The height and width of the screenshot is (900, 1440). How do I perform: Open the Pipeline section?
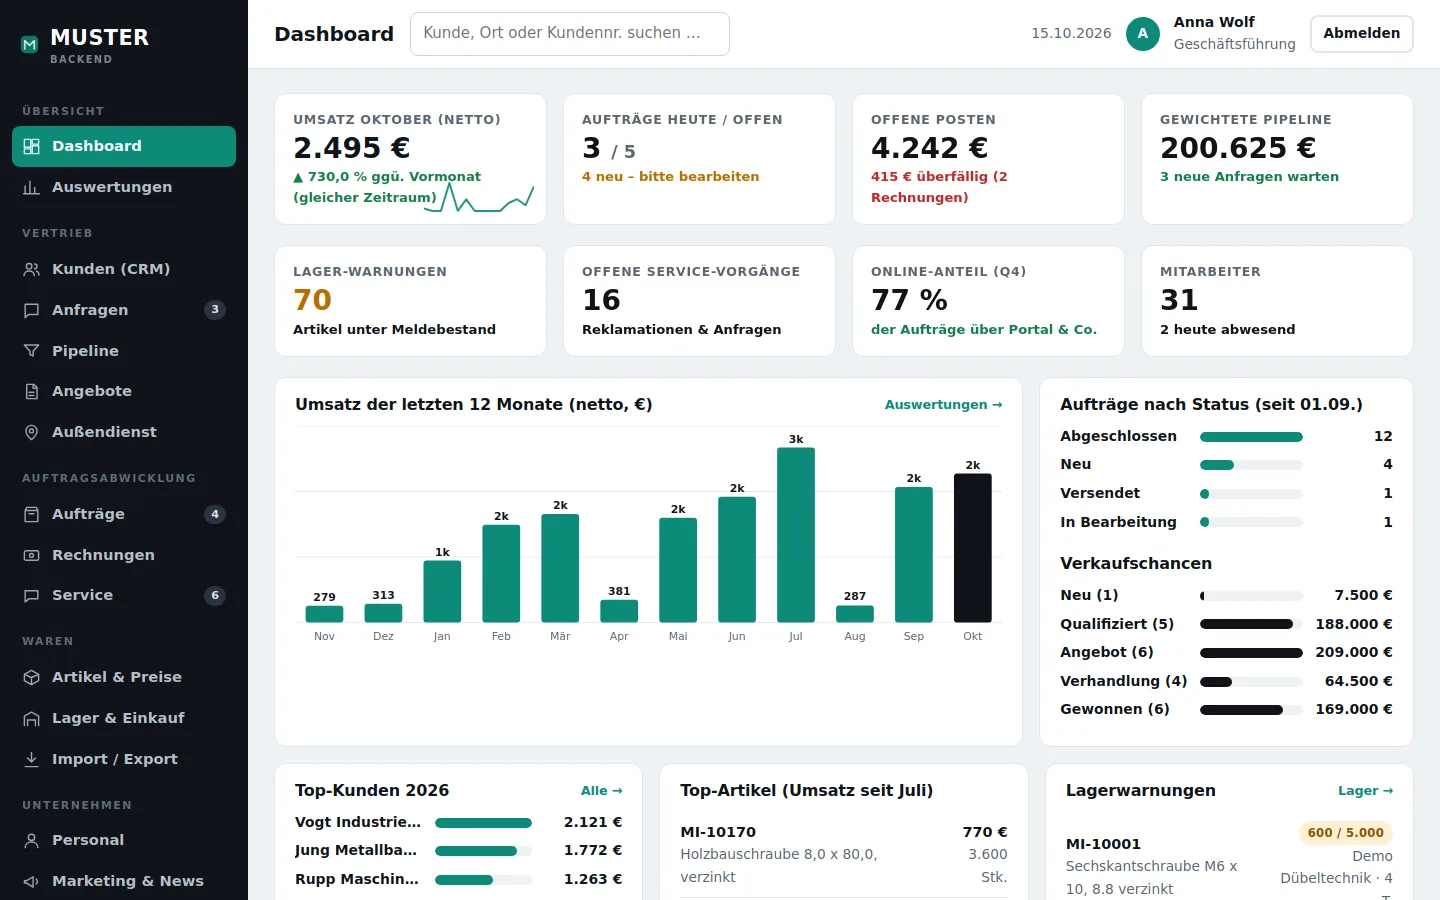click(x=124, y=351)
